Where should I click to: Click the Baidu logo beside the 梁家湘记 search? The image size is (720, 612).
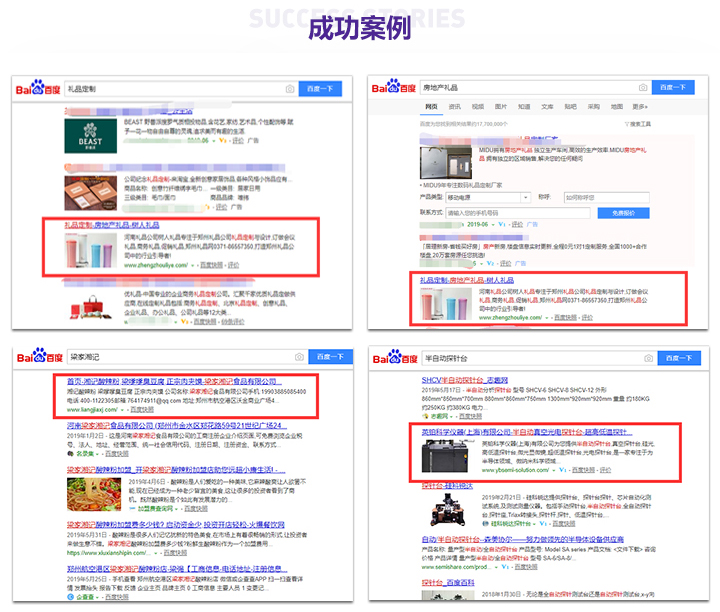(x=37, y=357)
